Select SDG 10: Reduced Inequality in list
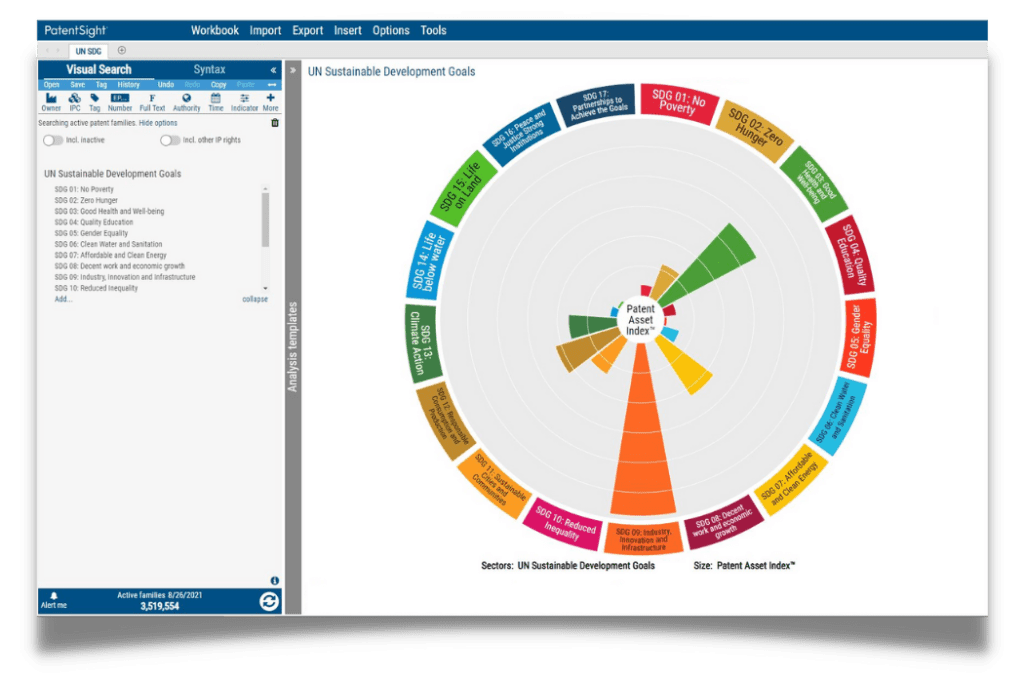Image resolution: width=1024 pixels, height=683 pixels. tap(96, 288)
